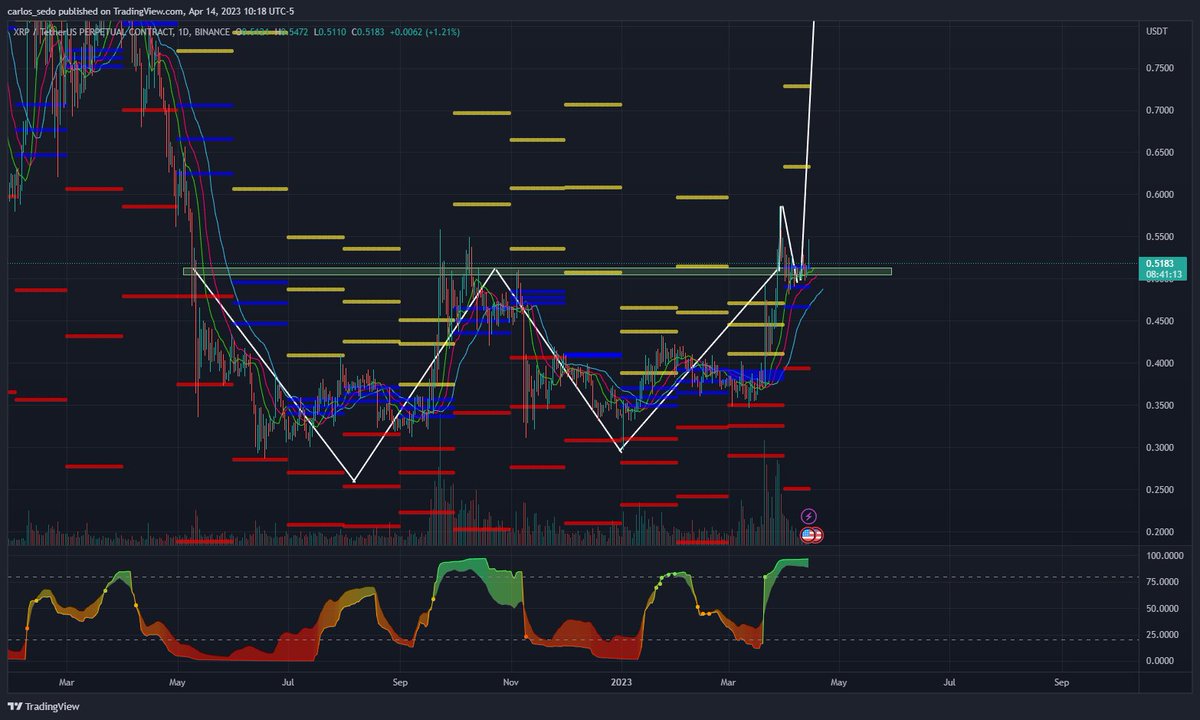1200x720 pixels.
Task: Click the 0.3500 price axis label
Action: point(1160,406)
